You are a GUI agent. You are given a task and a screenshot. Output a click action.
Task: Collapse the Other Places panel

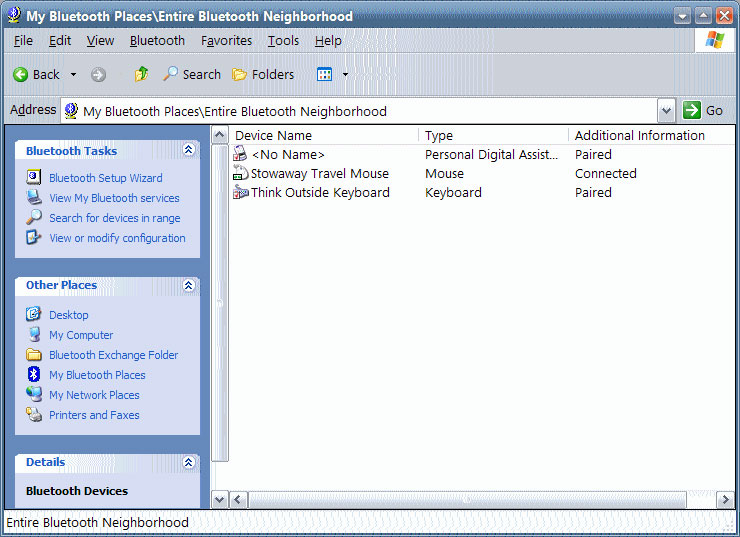[x=188, y=285]
